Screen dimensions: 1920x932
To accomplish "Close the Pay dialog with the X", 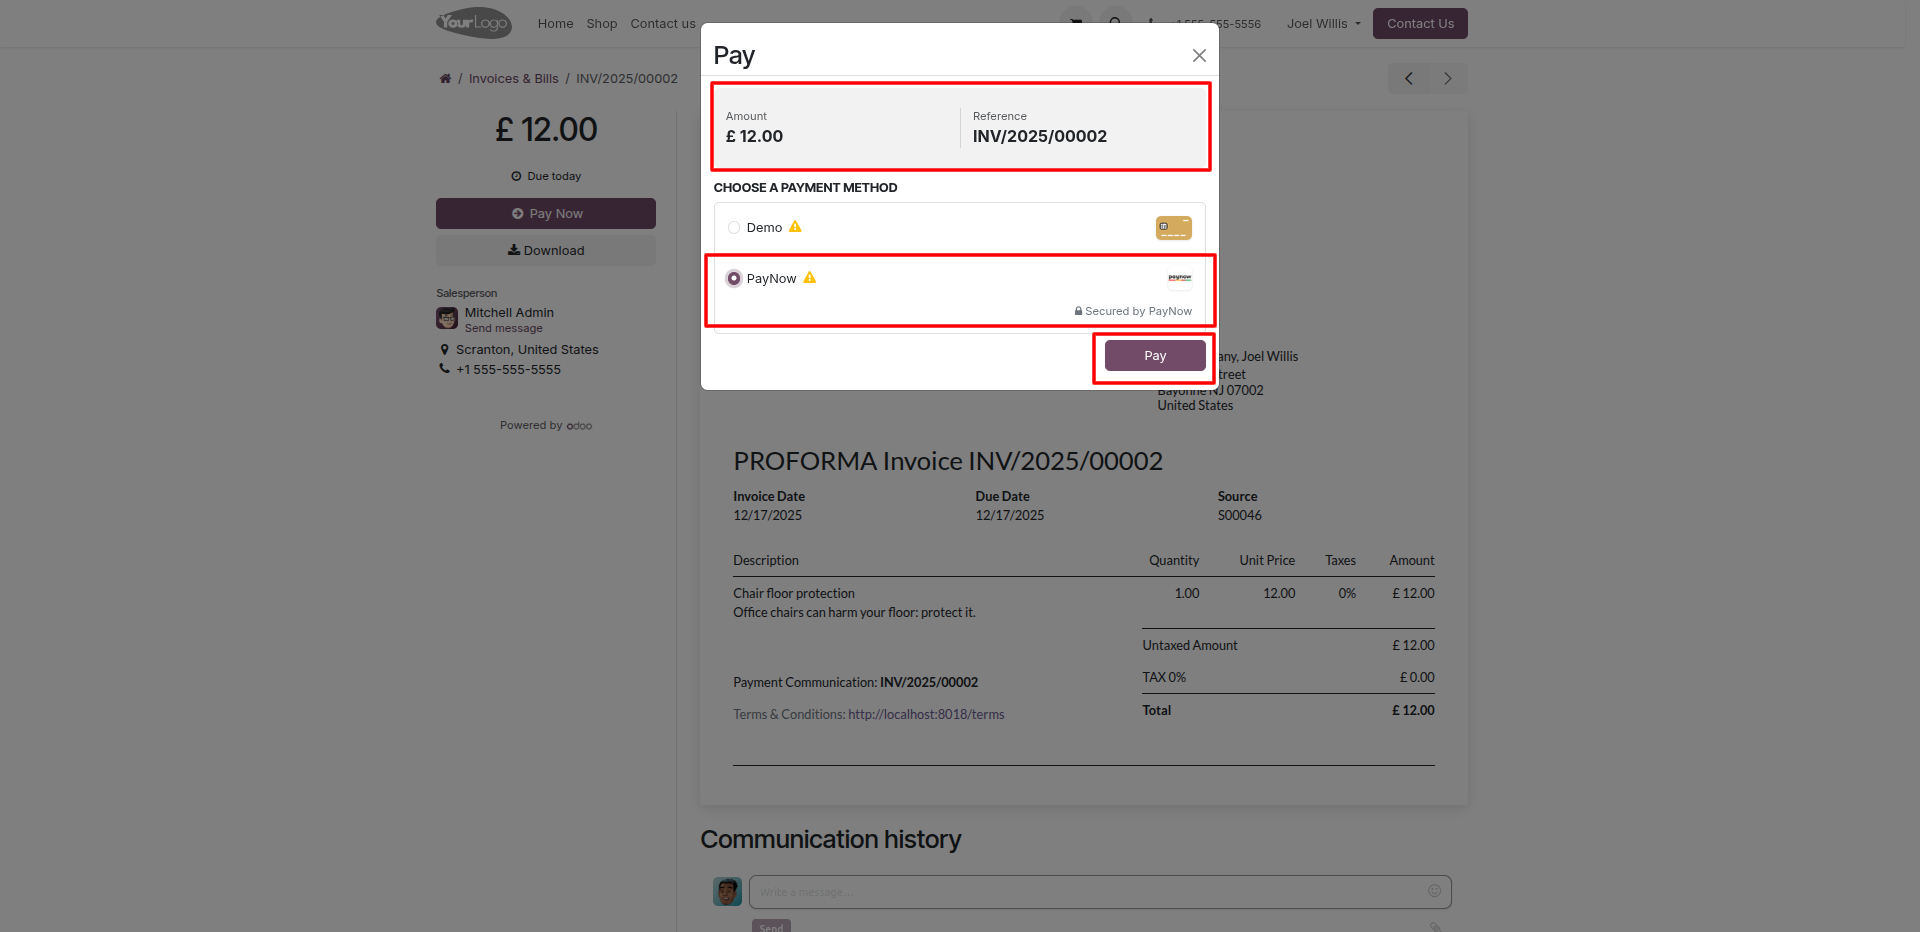I will click(1199, 56).
